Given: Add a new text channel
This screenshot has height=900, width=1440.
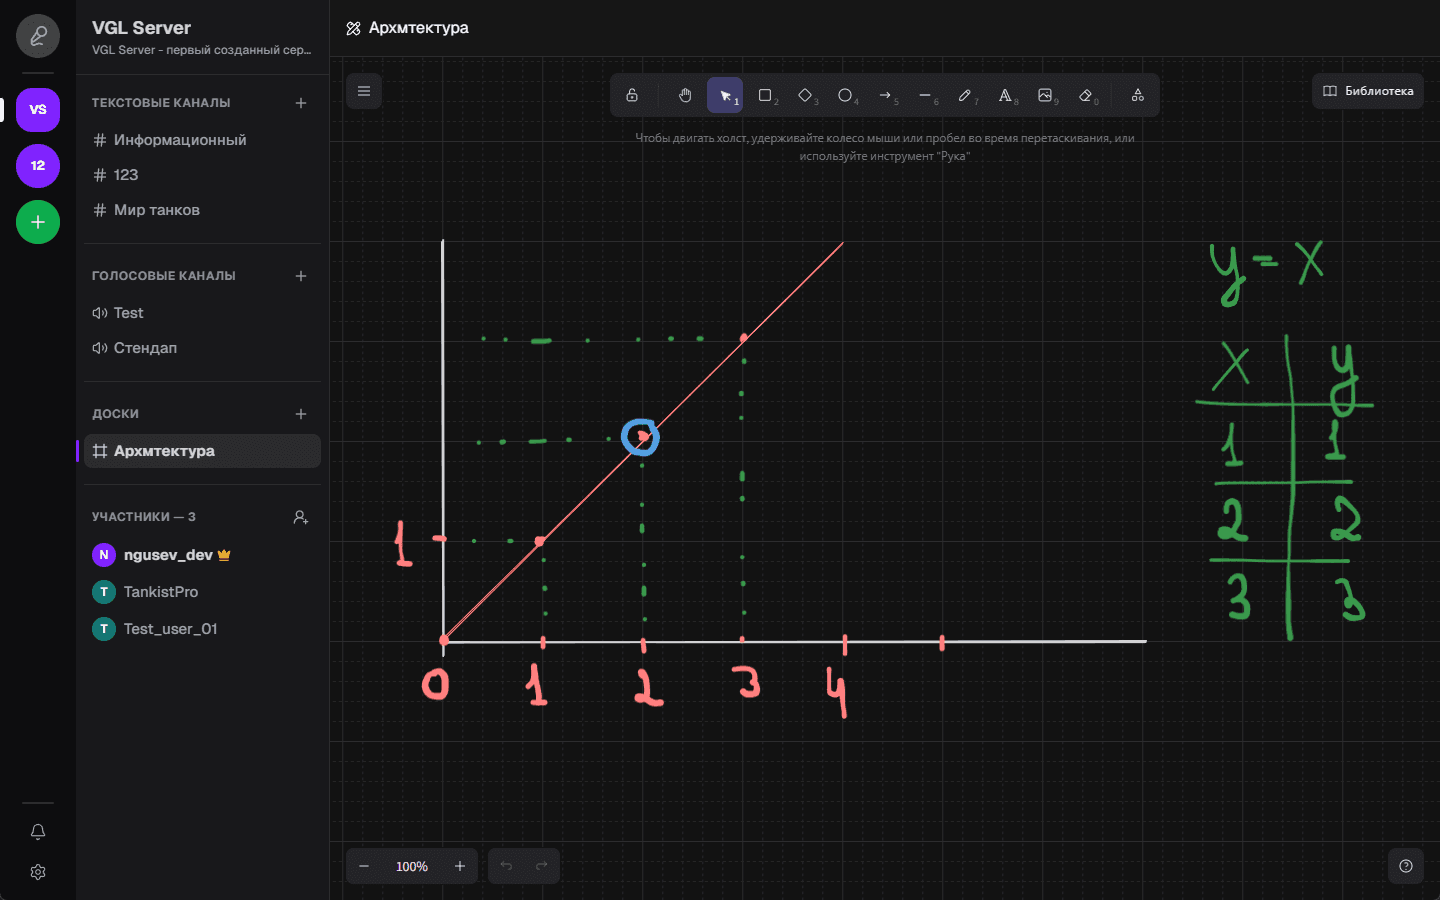Looking at the screenshot, I should click(x=301, y=103).
